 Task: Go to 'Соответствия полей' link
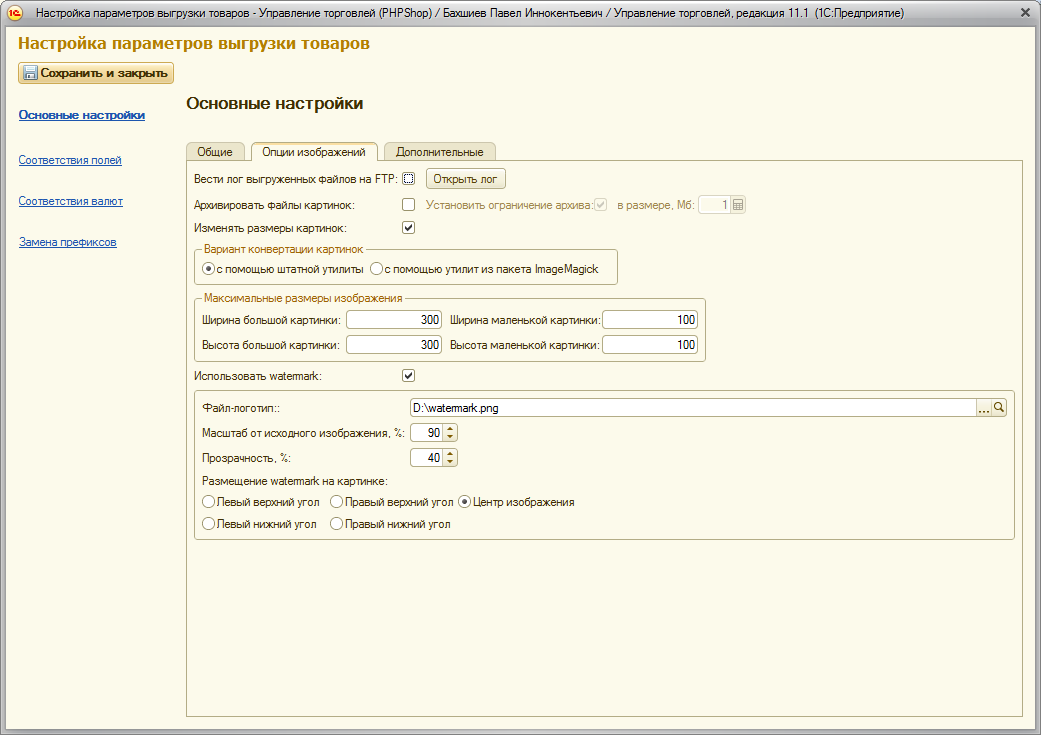coord(70,160)
